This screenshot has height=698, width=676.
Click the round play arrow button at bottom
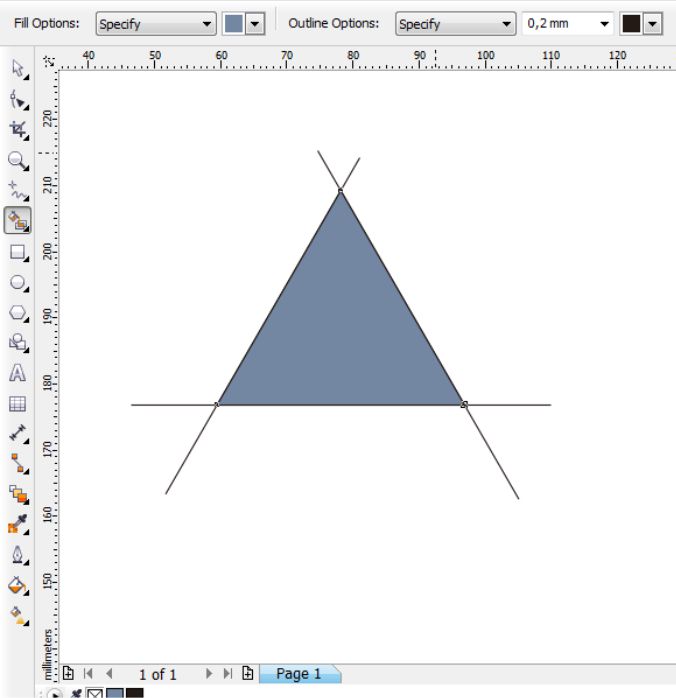[x=55, y=694]
